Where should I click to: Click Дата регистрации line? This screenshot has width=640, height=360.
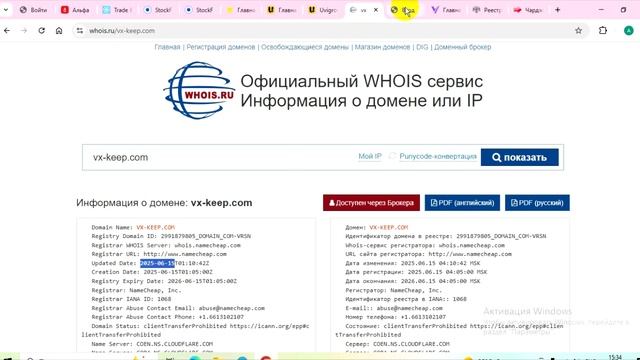pyautogui.click(x=416, y=272)
